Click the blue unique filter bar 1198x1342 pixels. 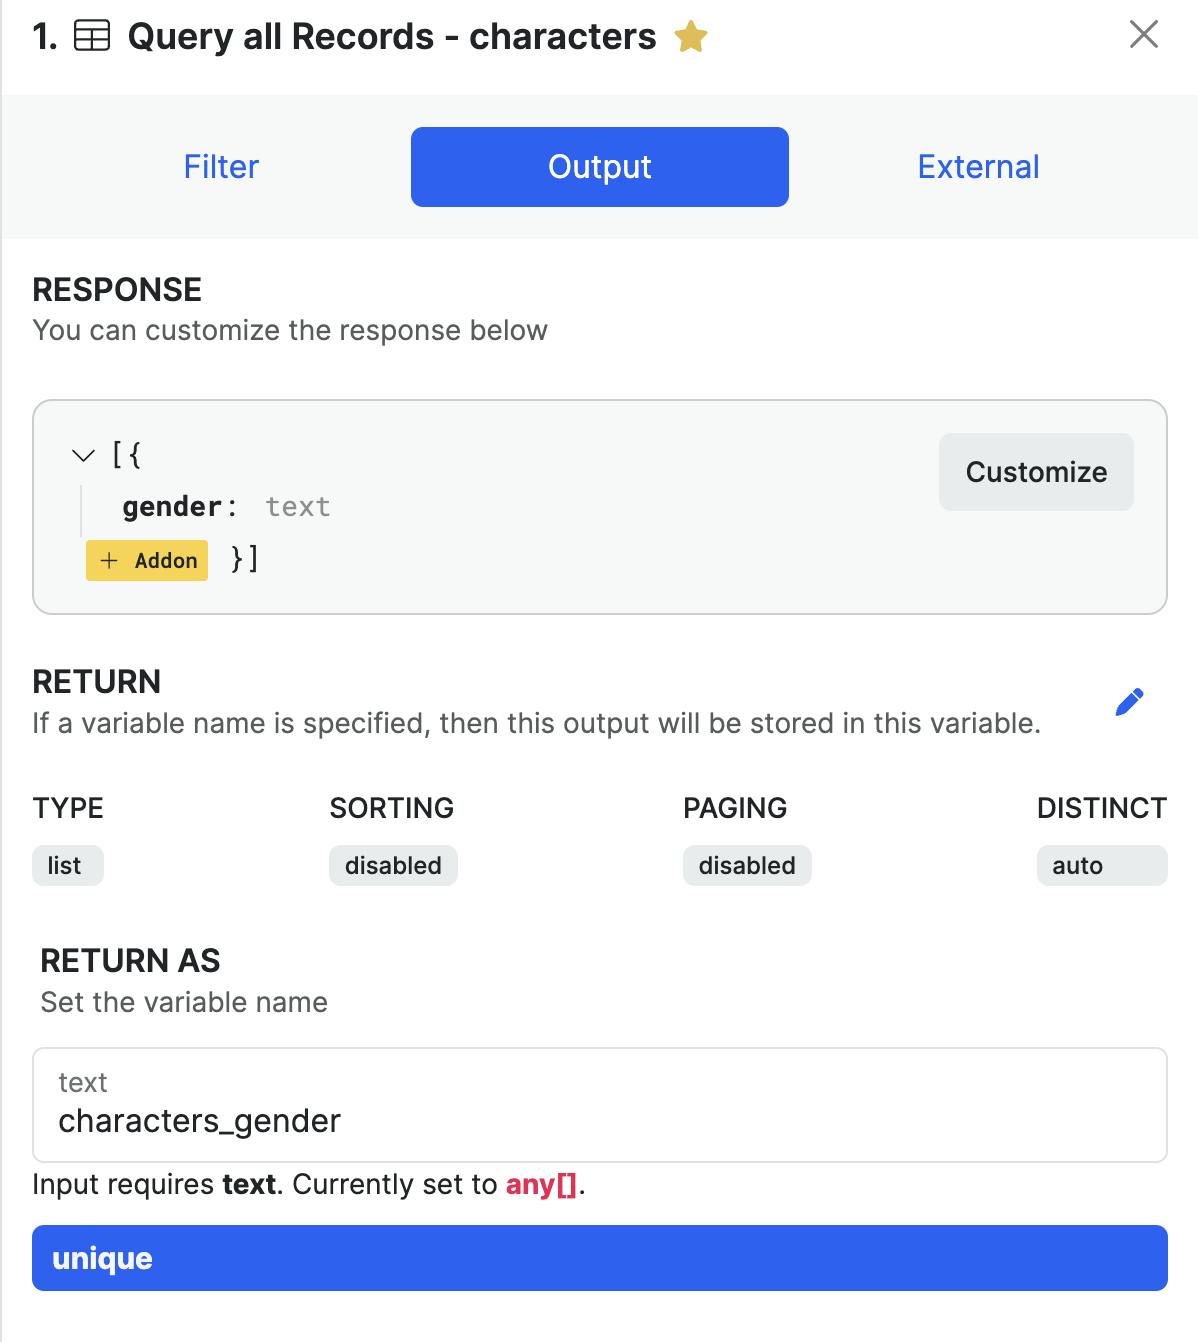pos(600,1258)
